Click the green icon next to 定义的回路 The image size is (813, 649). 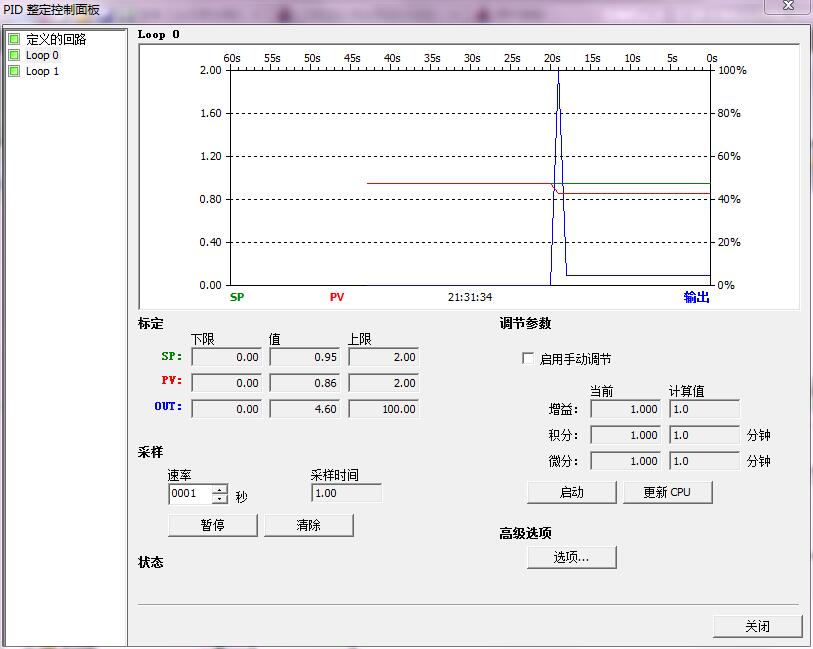(15, 39)
